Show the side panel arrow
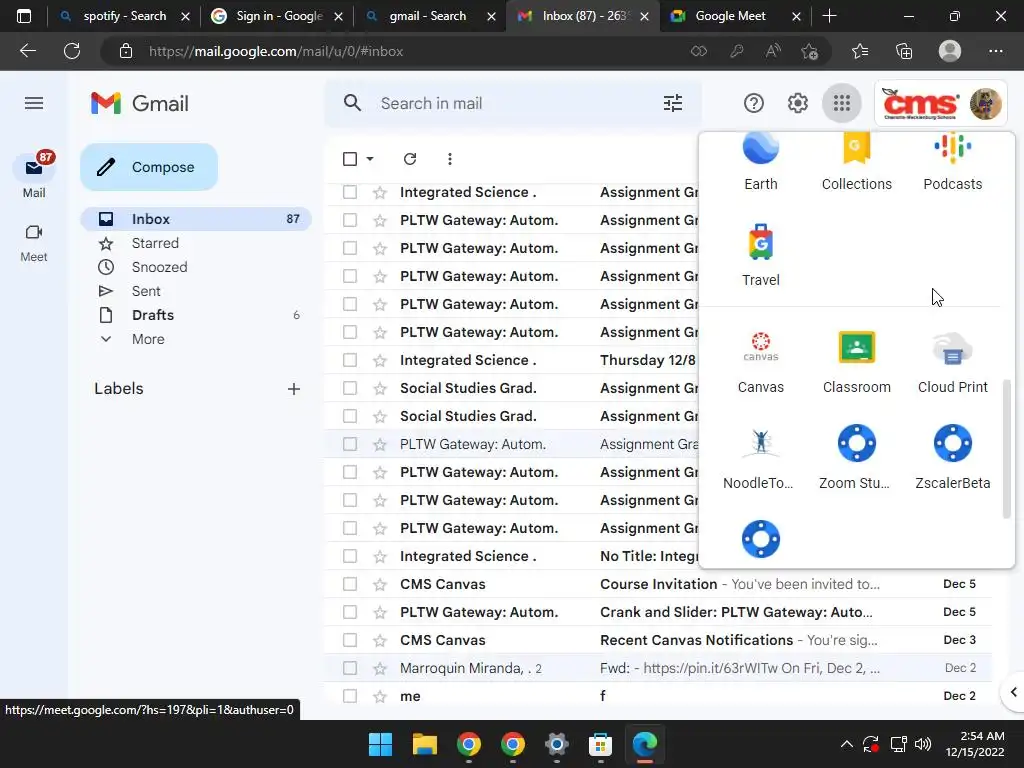The width and height of the screenshot is (1024, 768). [1013, 692]
